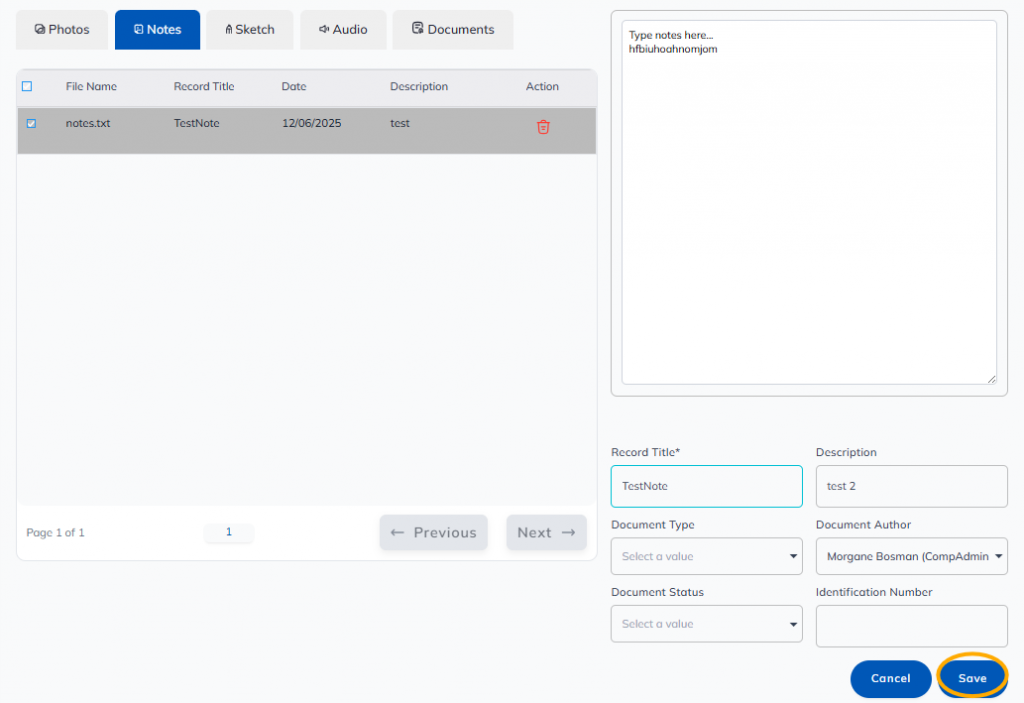Expand the Document Status dropdown
Image resolution: width=1024 pixels, height=703 pixels.
tap(706, 624)
